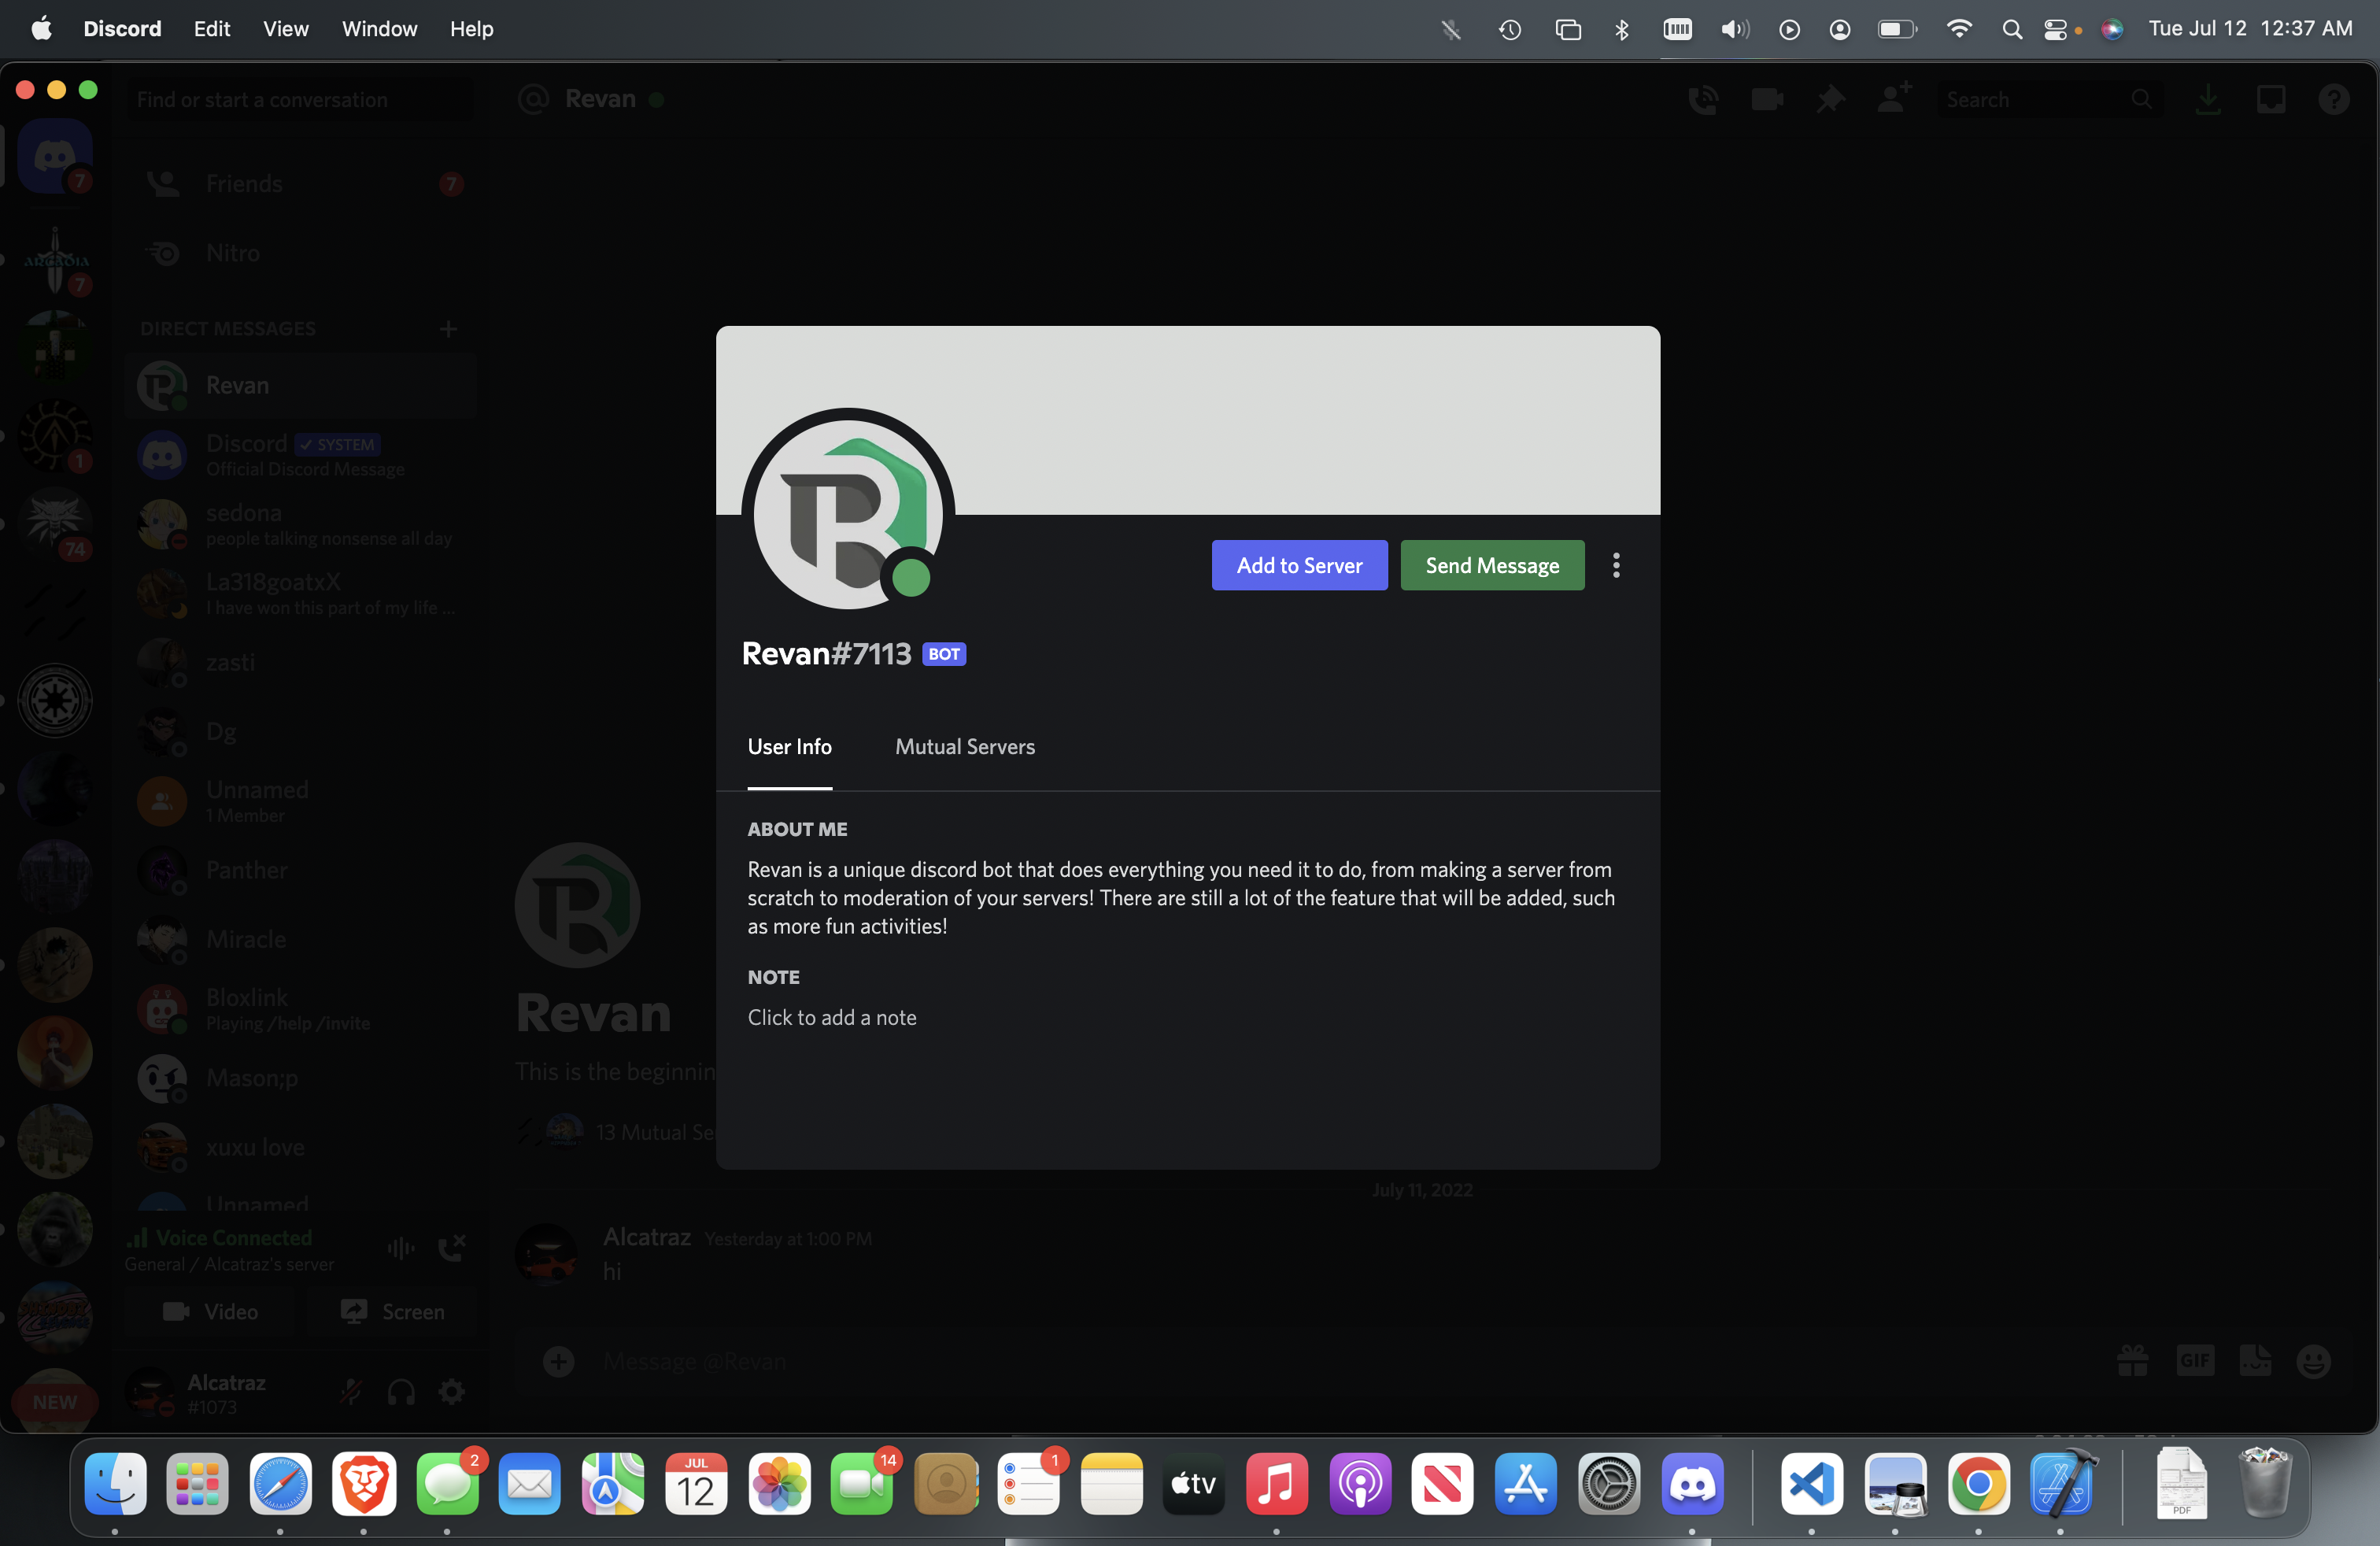Toggle headphones deafen in user panel
Screen dimensions: 2380x1546
pyautogui.click(x=401, y=1391)
